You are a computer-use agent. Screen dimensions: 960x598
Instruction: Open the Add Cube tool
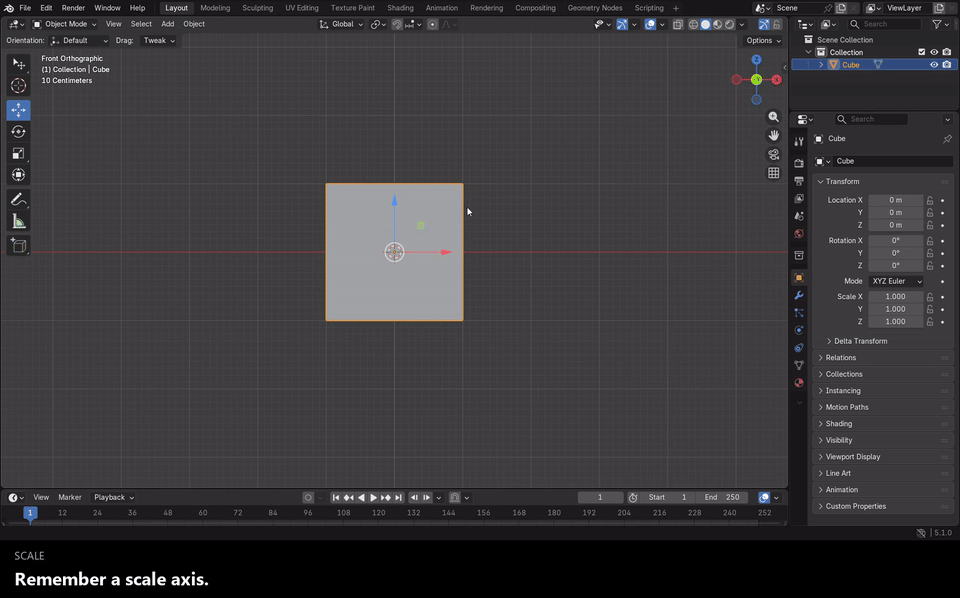18,246
